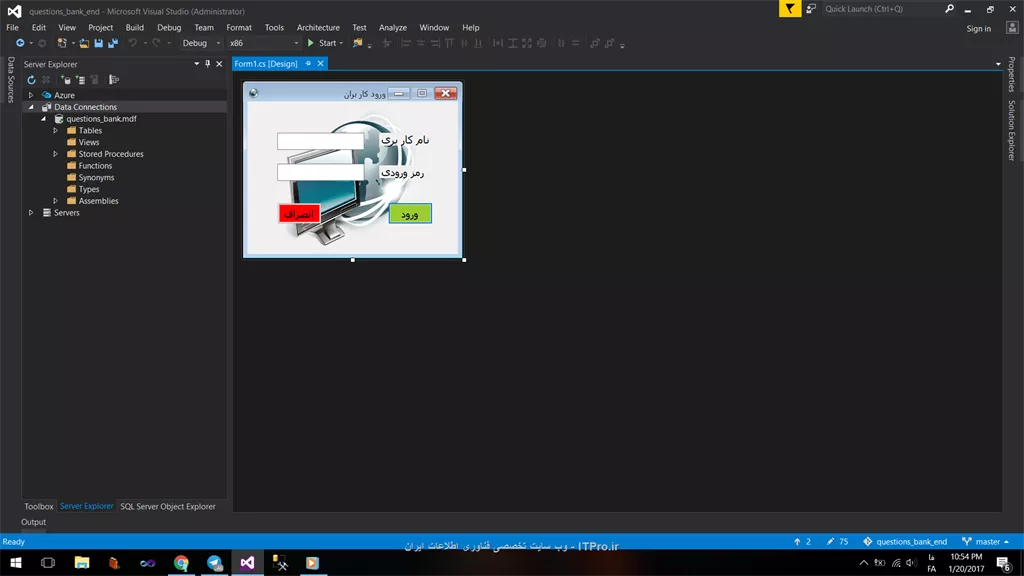The height and width of the screenshot is (576, 1024).
Task: Expand the Stored Procedures folder
Action: click(56, 154)
